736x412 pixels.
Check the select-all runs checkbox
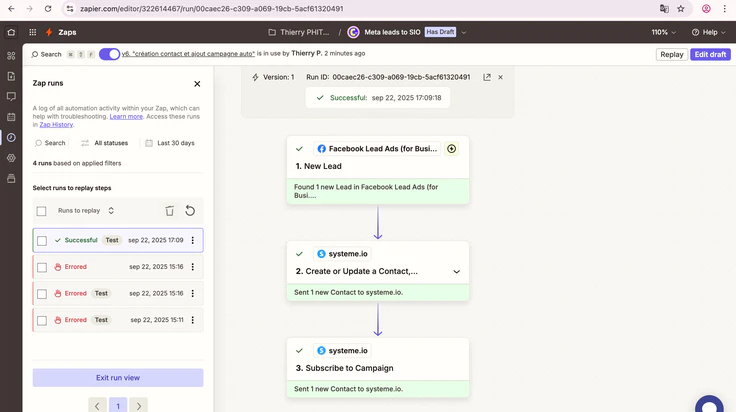(x=41, y=211)
